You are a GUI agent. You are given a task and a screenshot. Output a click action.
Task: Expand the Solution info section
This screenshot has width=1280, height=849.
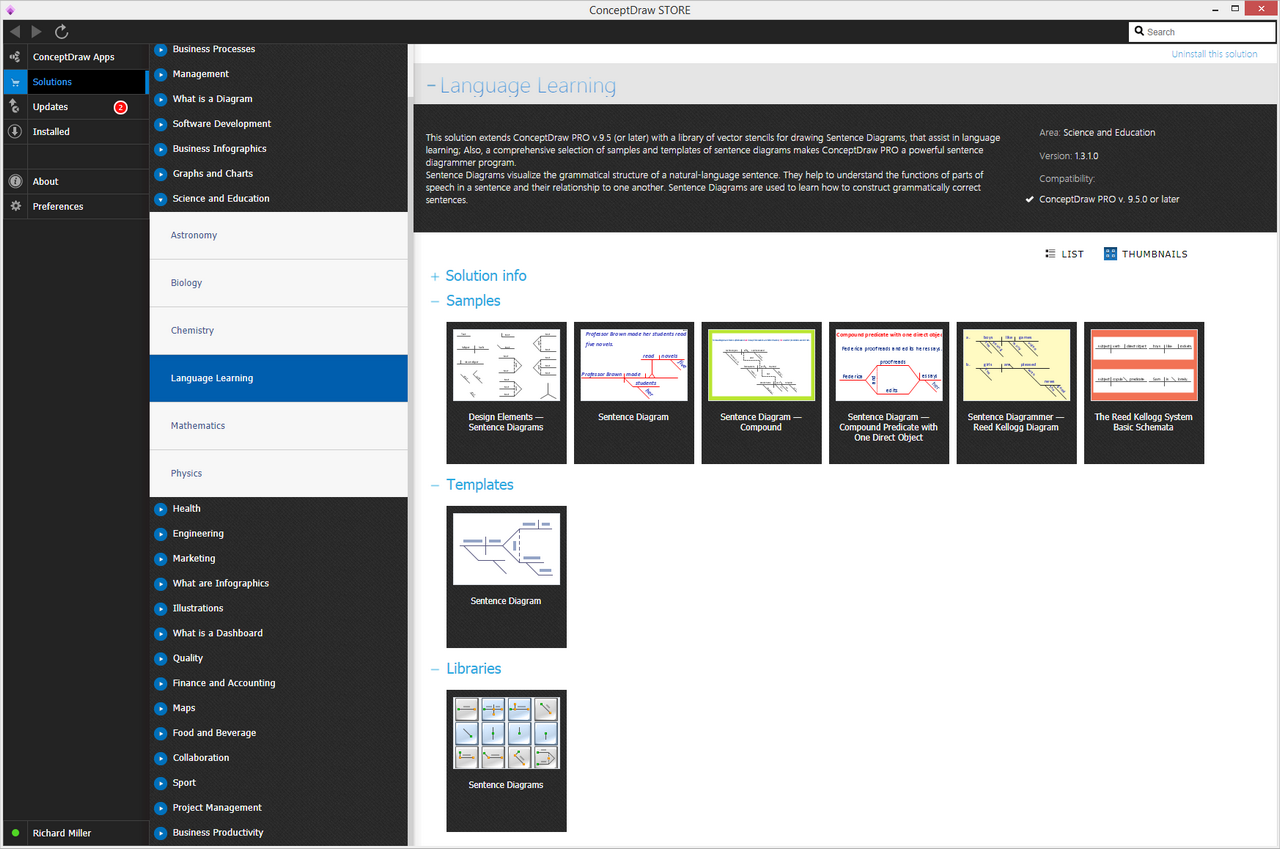click(x=435, y=276)
